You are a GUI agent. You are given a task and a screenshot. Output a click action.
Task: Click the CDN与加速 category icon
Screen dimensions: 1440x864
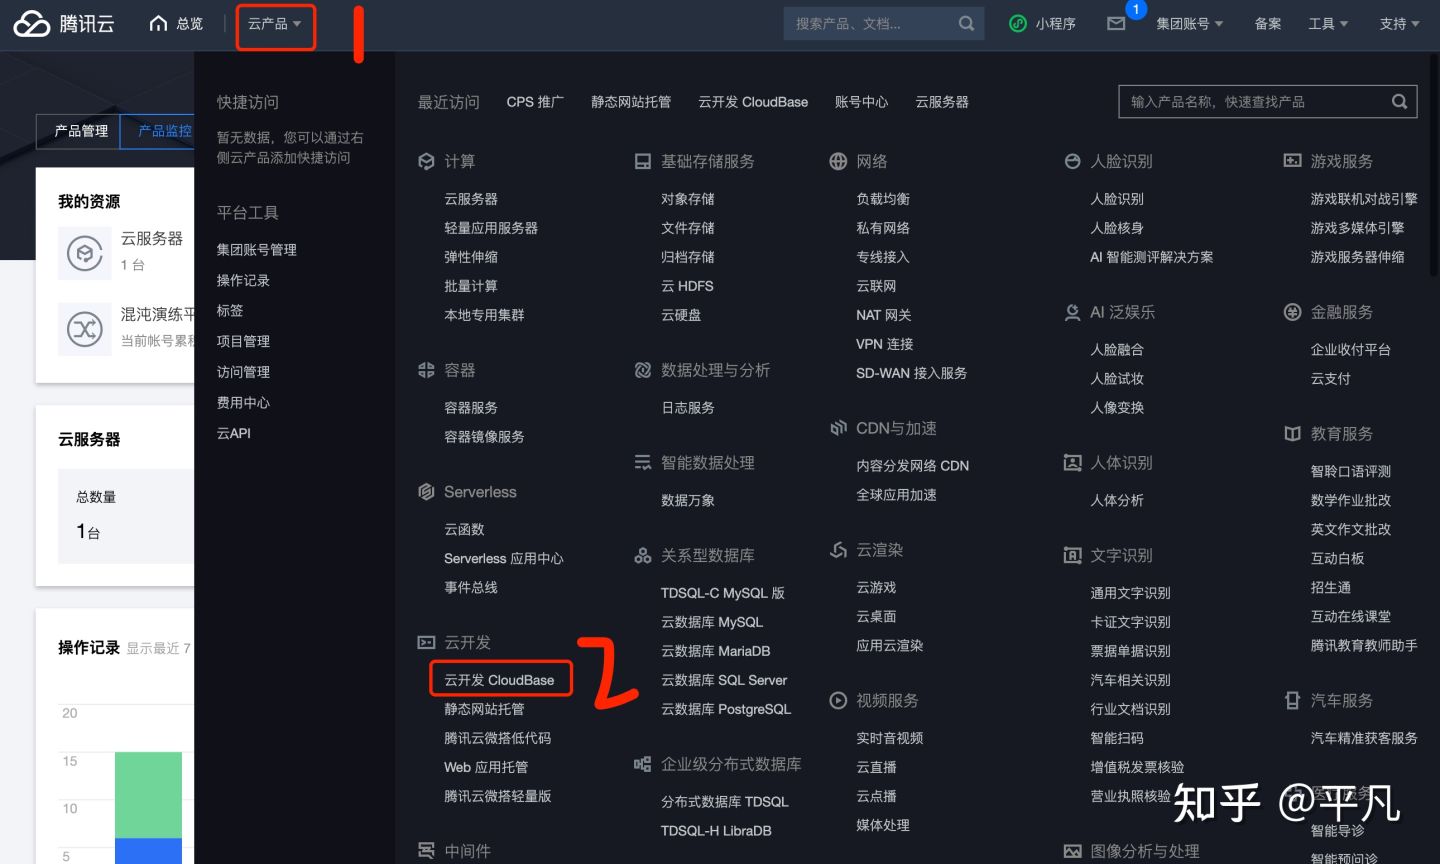(x=838, y=429)
